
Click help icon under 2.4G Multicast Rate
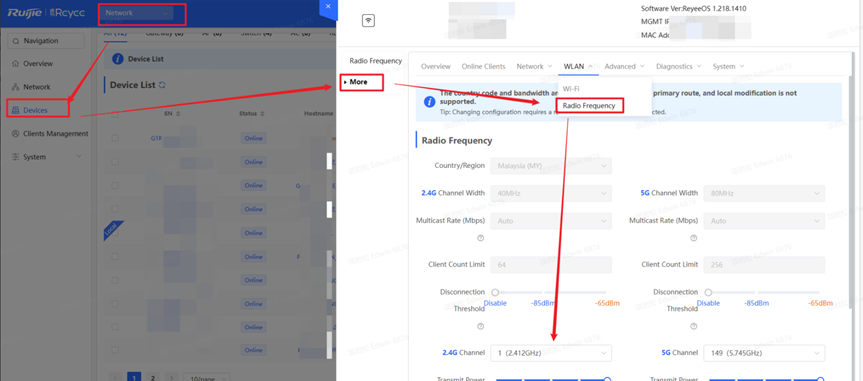[480, 238]
